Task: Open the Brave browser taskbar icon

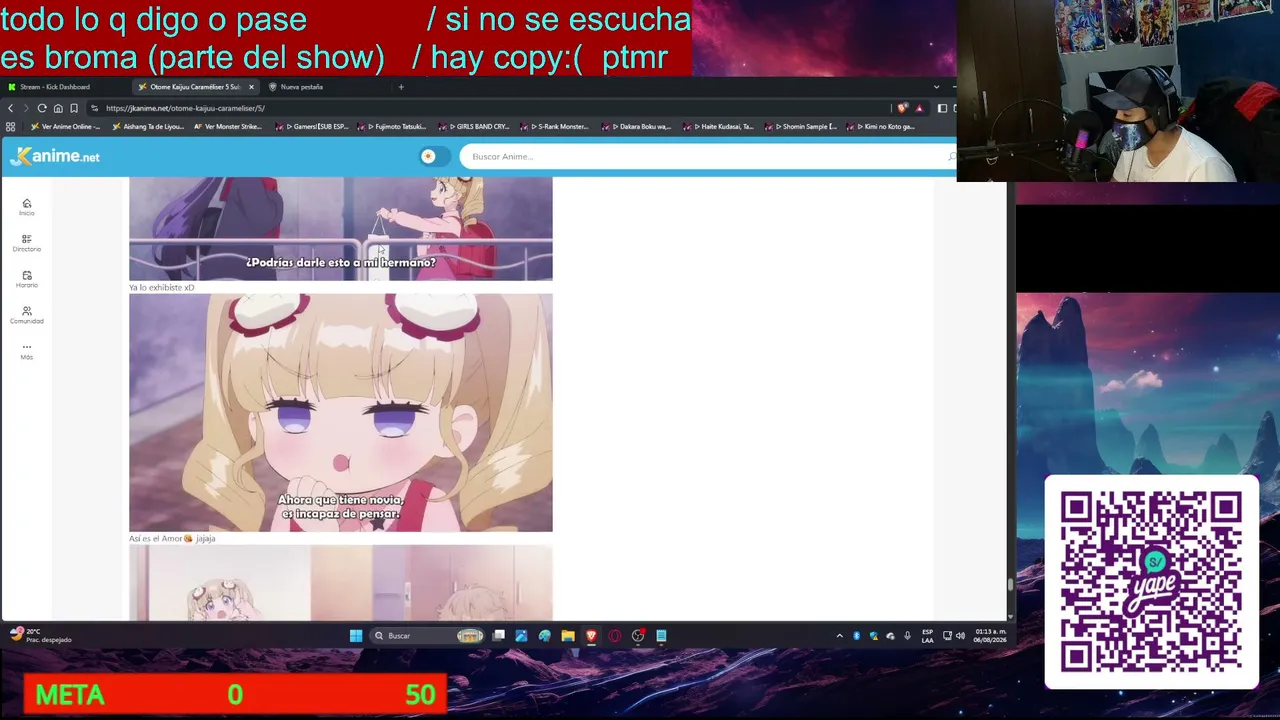Action: click(x=591, y=636)
